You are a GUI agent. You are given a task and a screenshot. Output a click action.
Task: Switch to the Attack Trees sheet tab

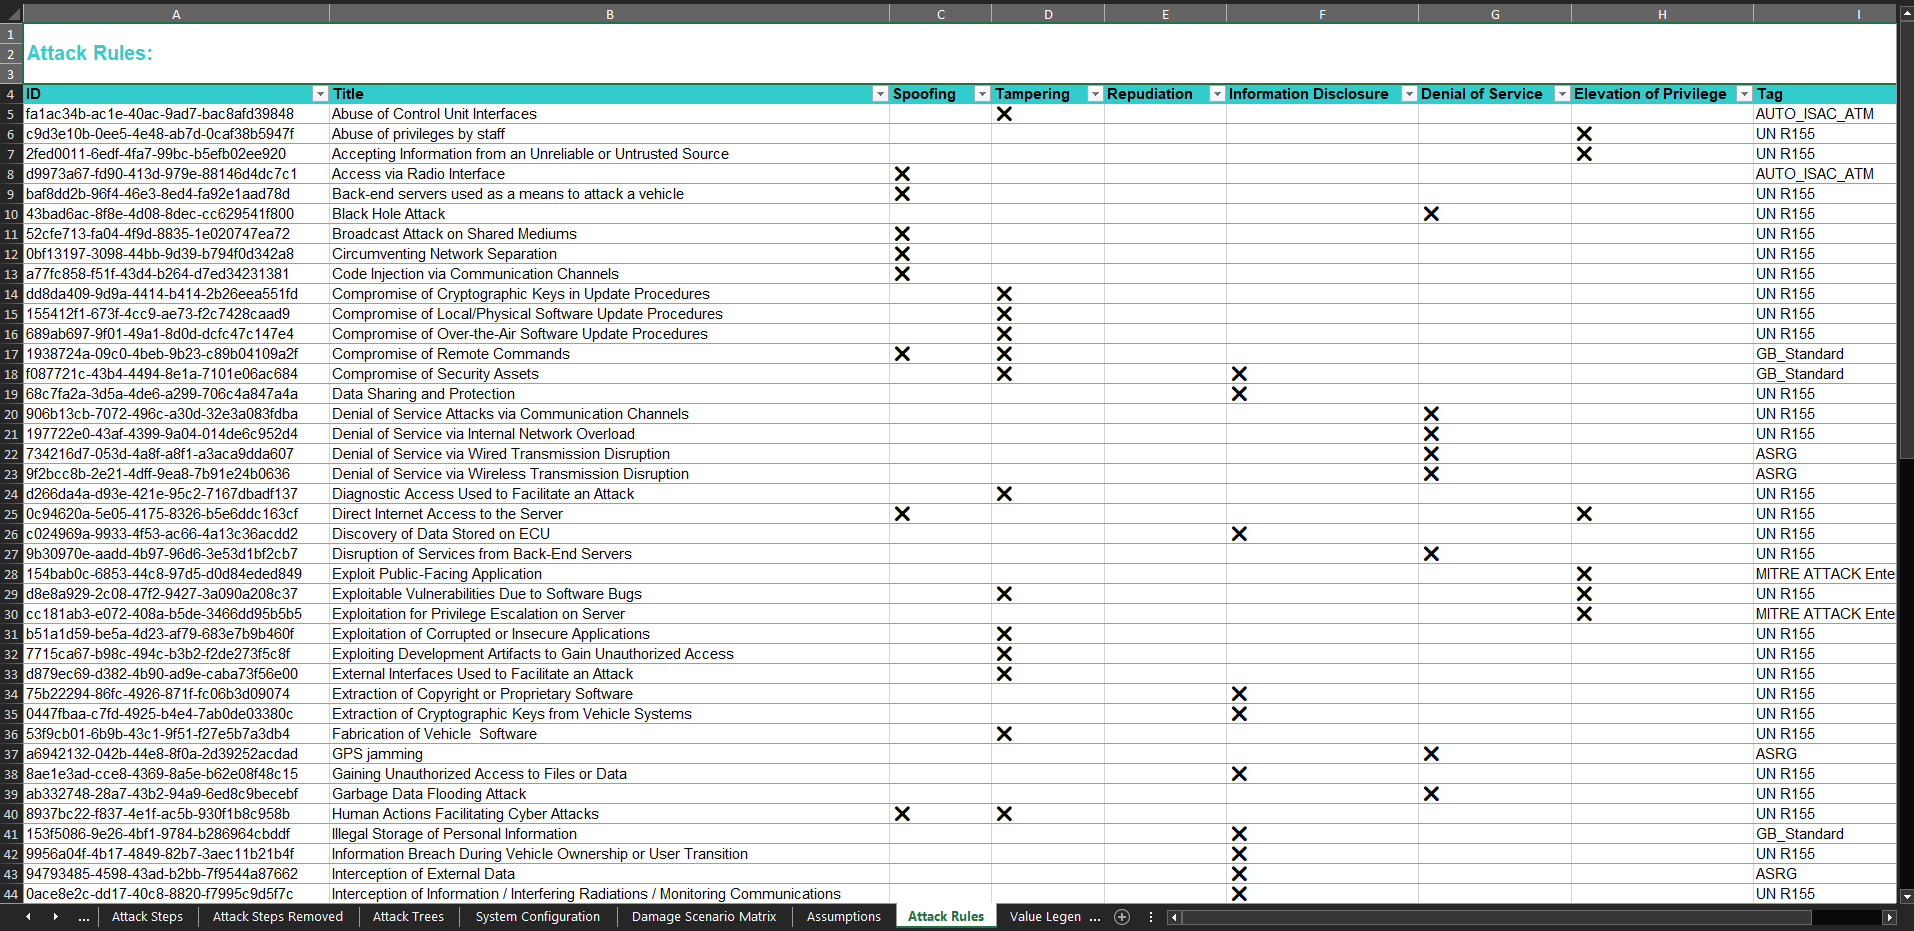click(407, 917)
